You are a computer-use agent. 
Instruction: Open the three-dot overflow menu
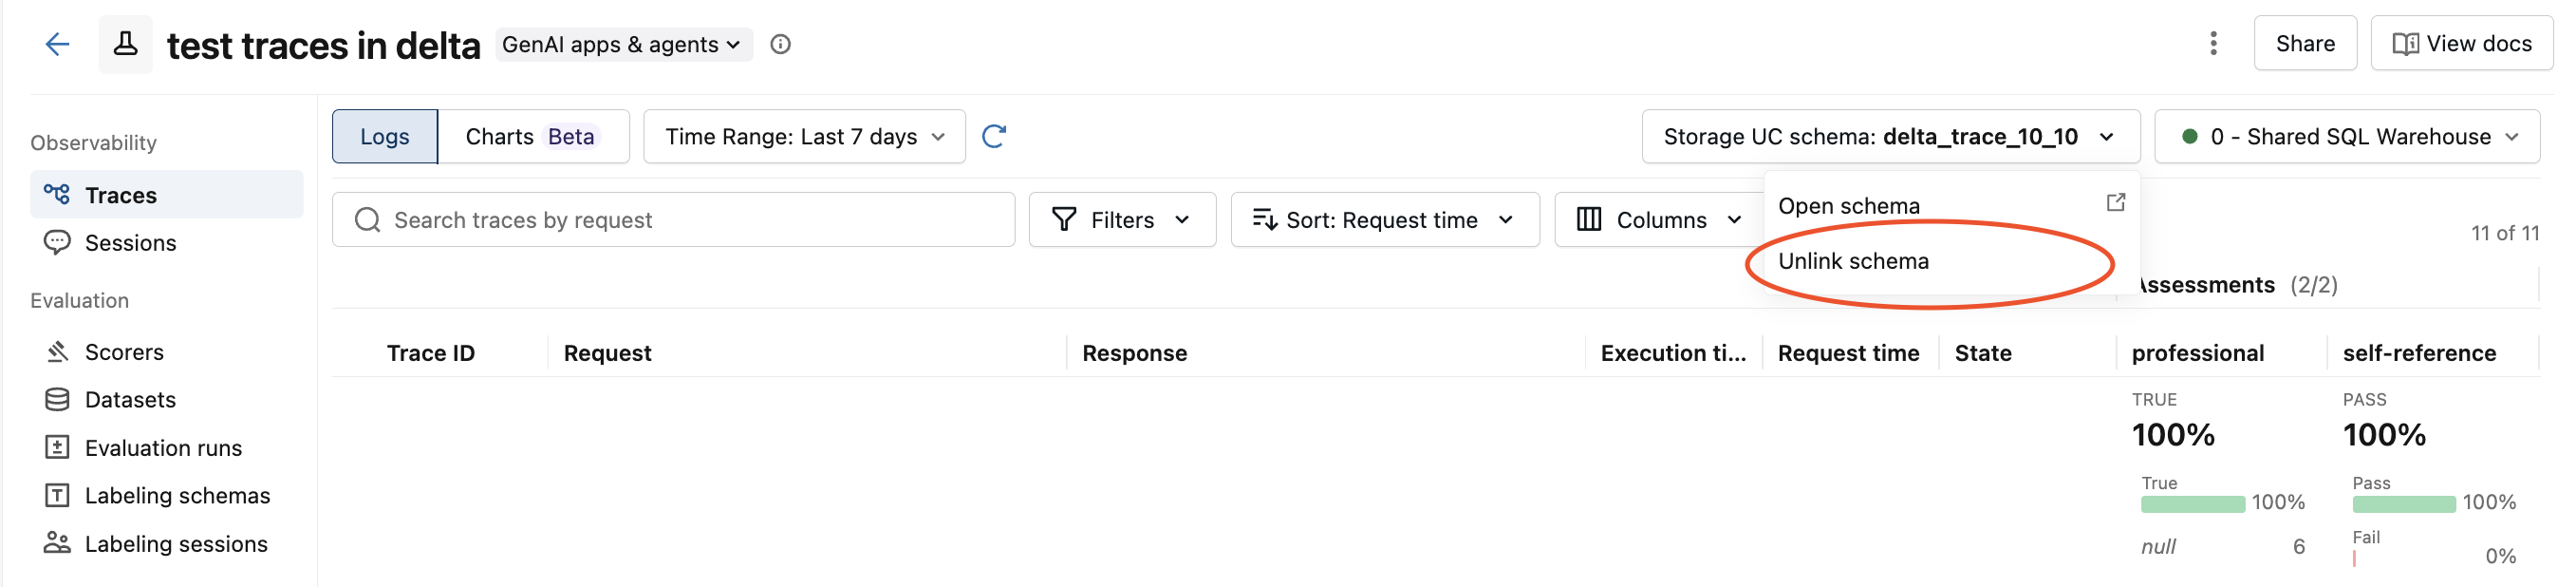point(2212,43)
